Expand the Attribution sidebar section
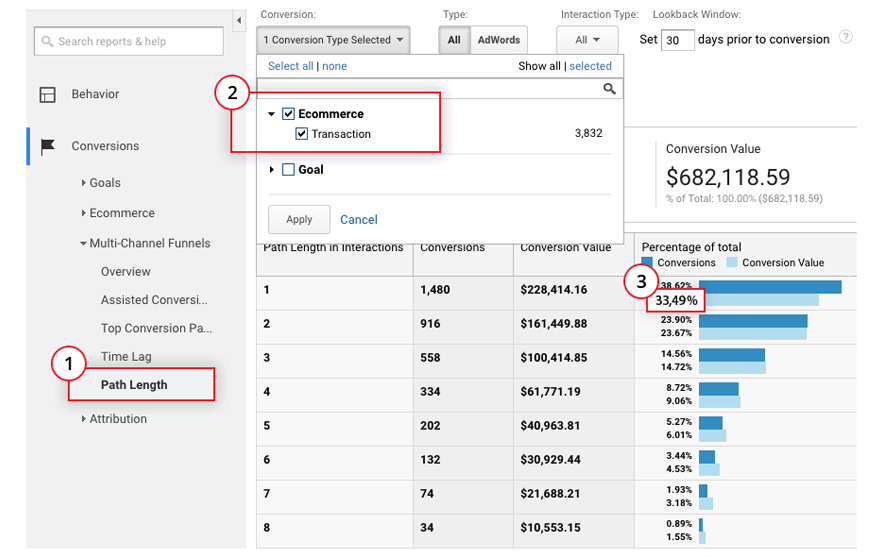This screenshot has width=883, height=557. (83, 419)
